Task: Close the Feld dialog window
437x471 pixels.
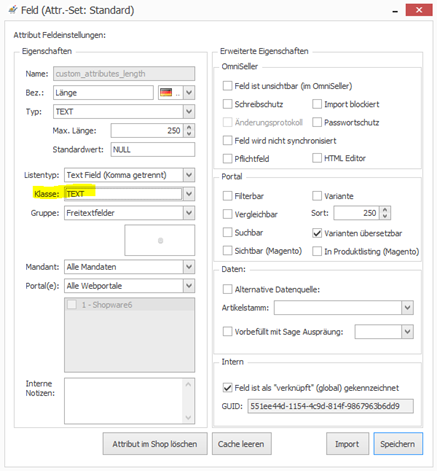Action: 419,10
